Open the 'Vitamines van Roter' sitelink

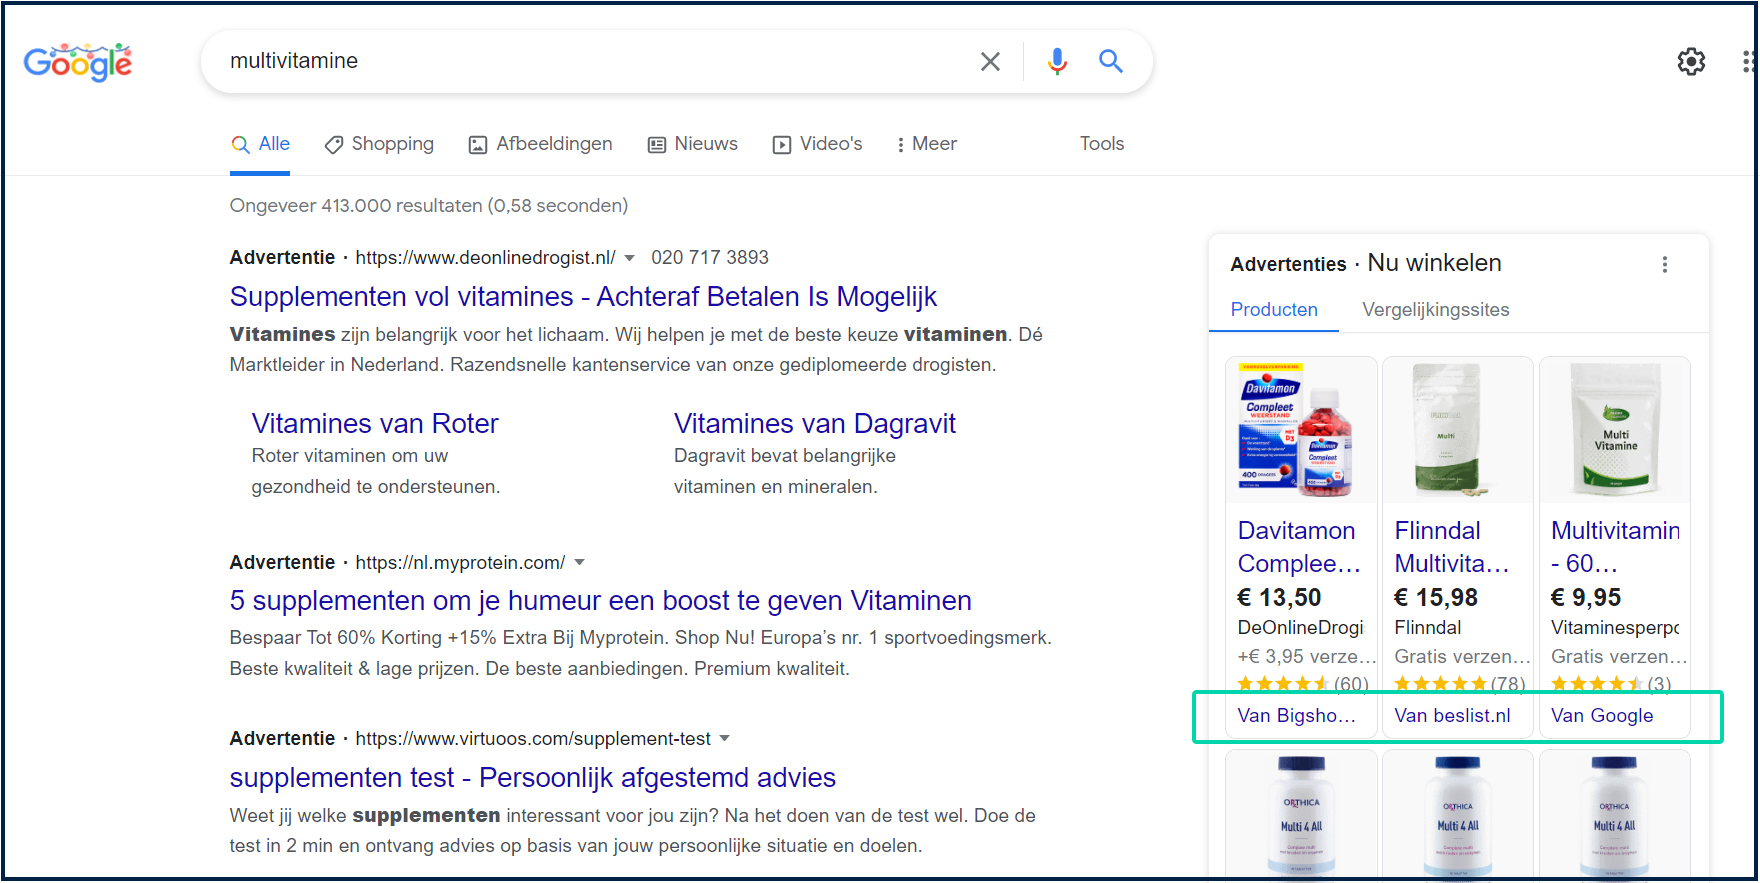(x=375, y=424)
